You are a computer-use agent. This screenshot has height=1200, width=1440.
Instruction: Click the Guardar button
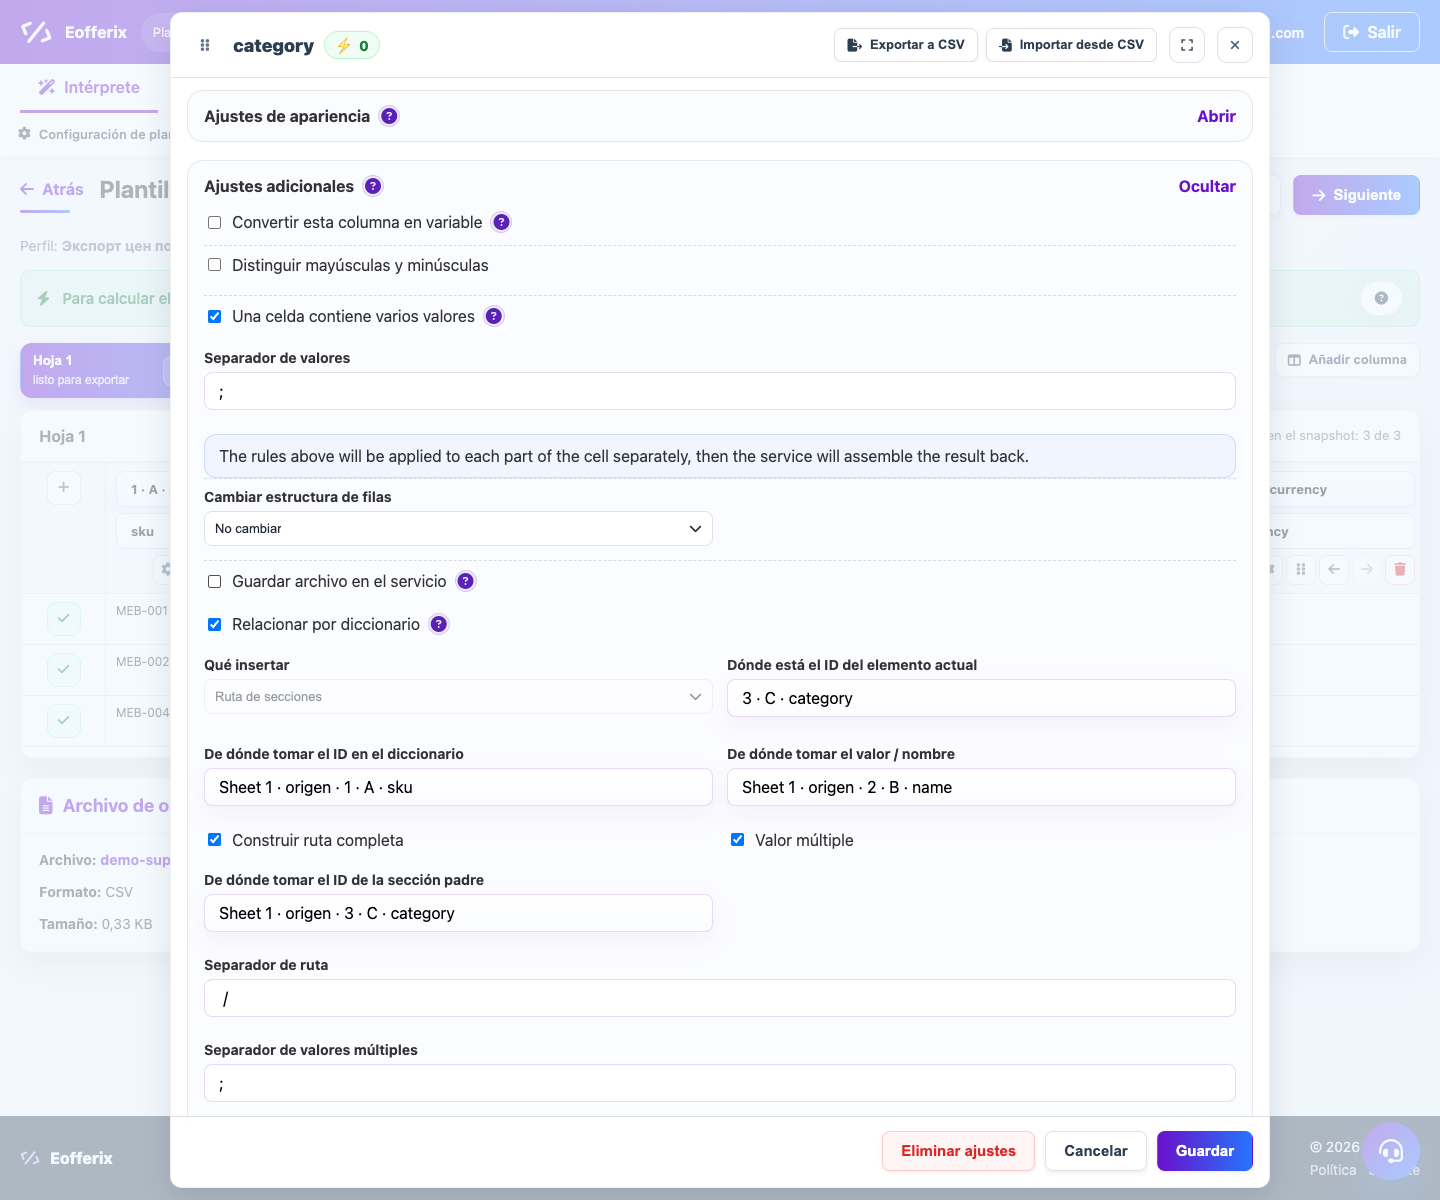coord(1205,1151)
